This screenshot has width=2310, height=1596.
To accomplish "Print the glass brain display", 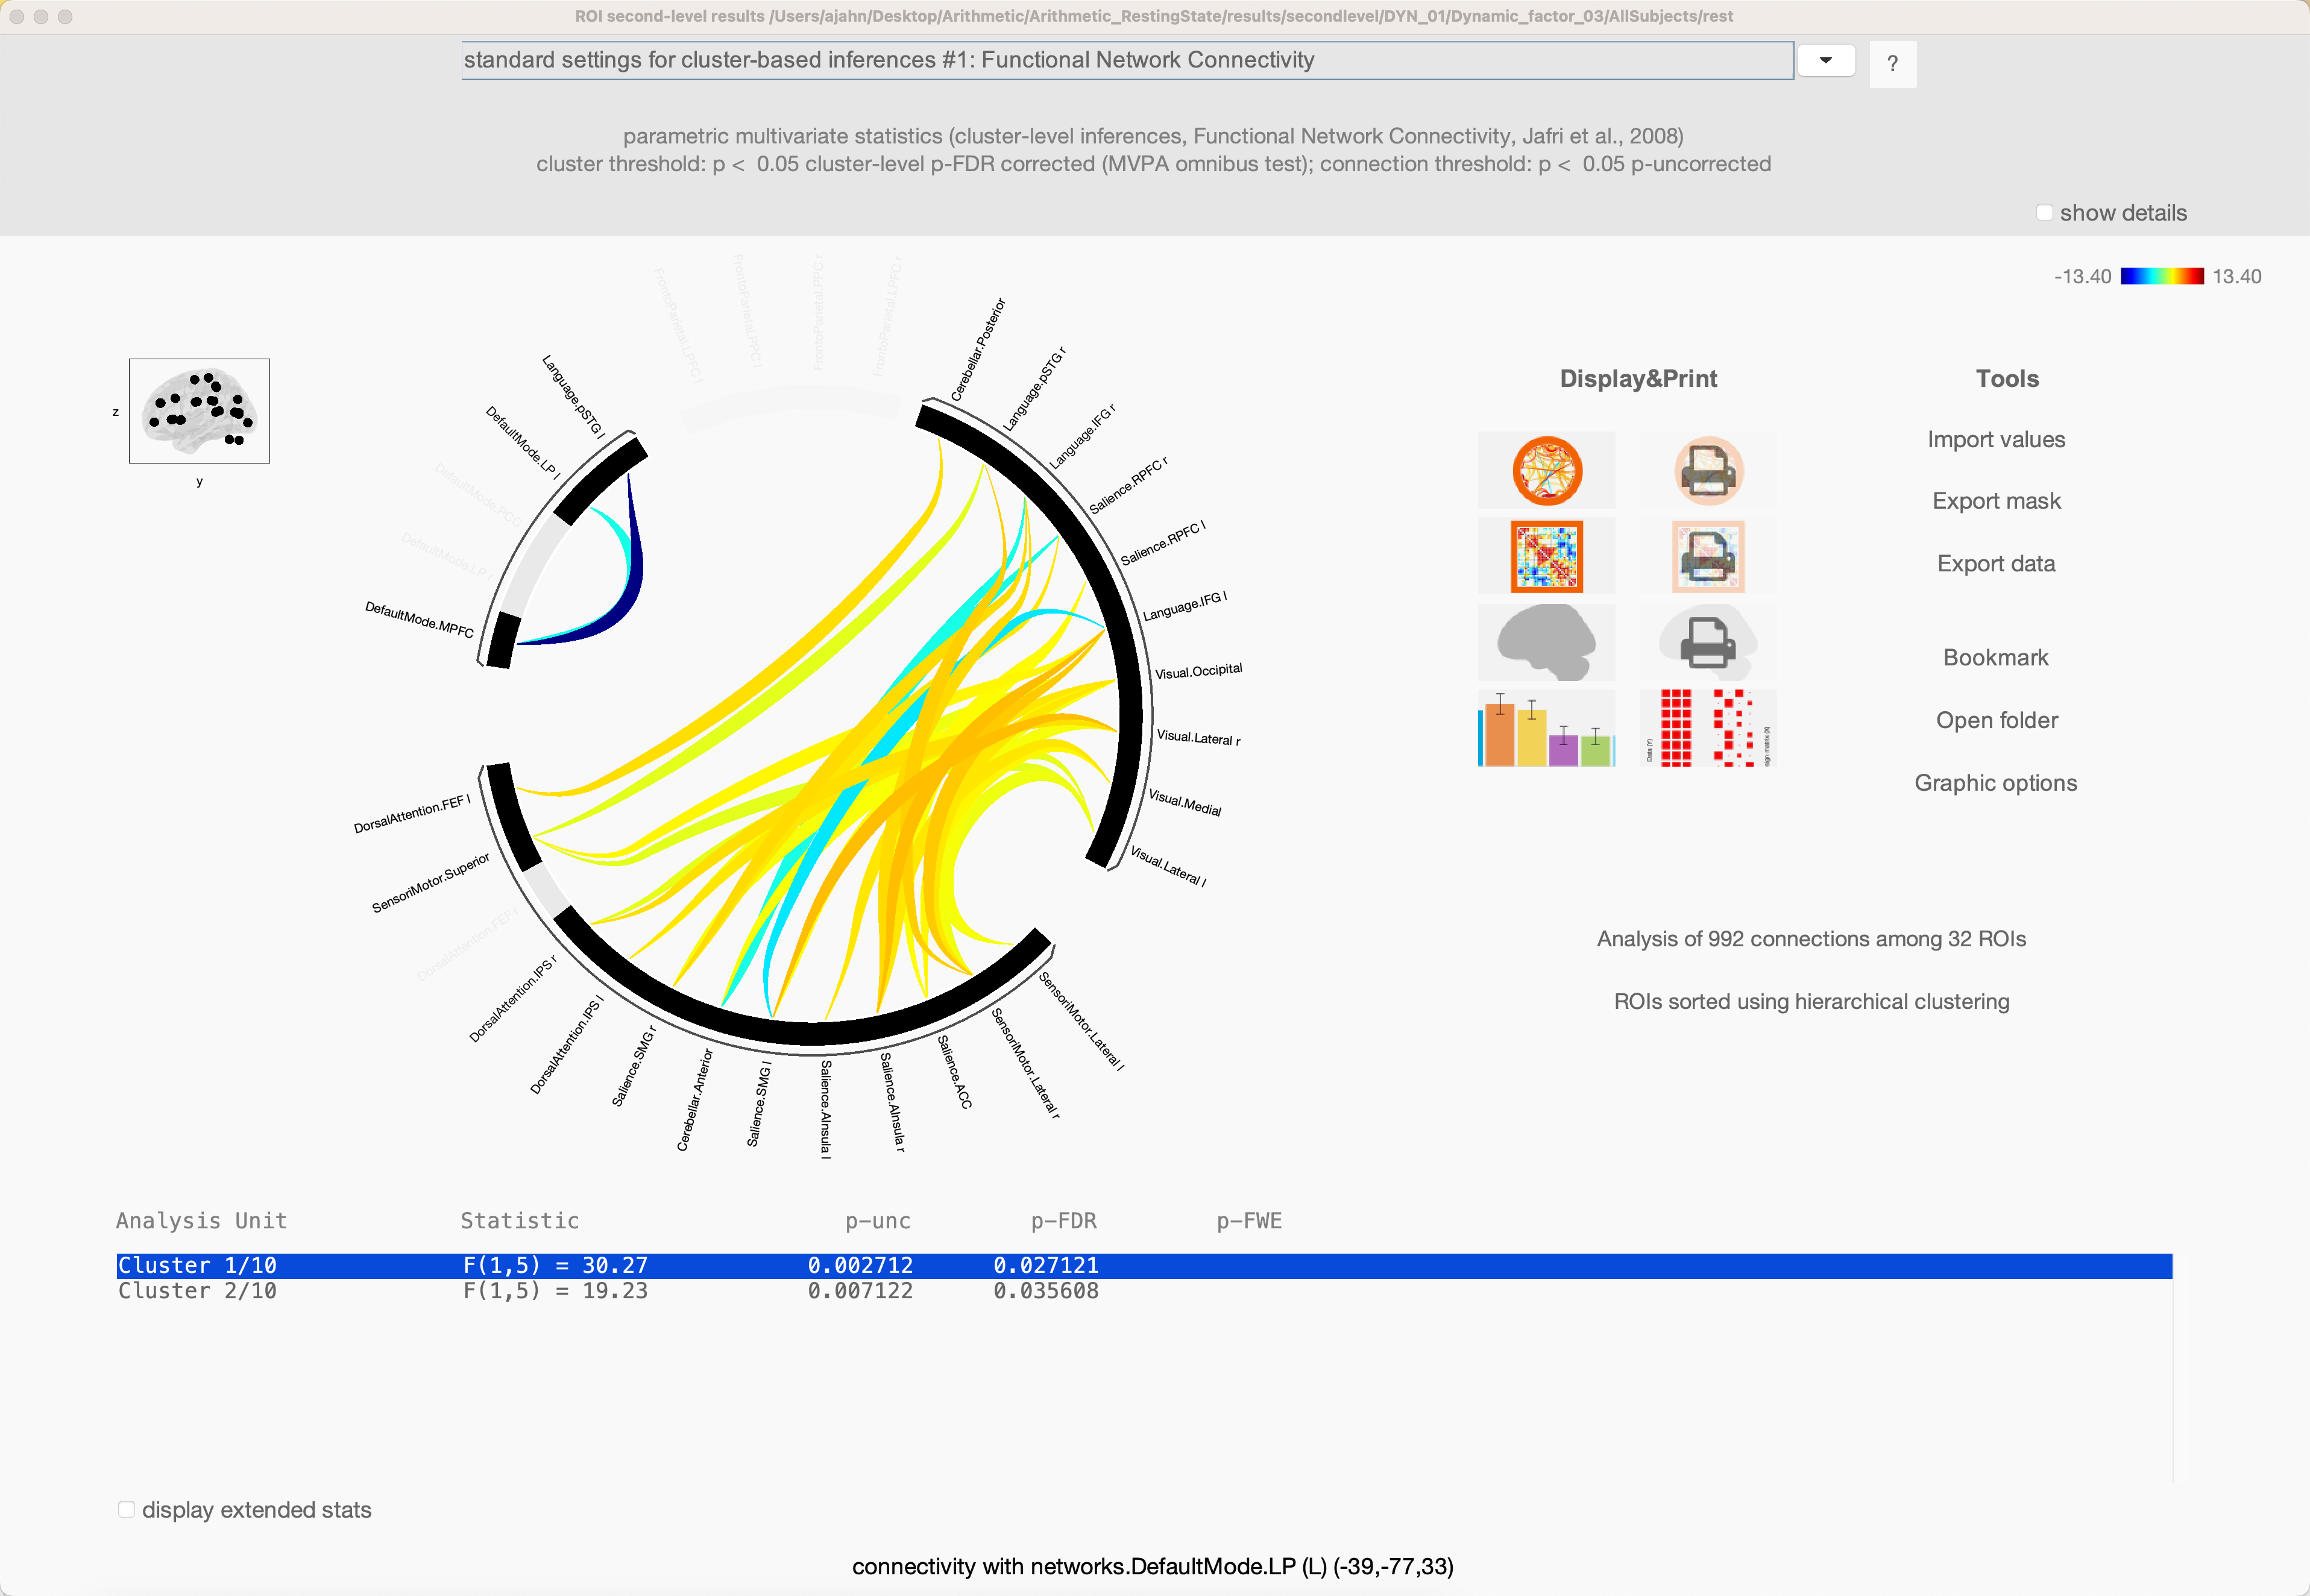I will [1708, 643].
